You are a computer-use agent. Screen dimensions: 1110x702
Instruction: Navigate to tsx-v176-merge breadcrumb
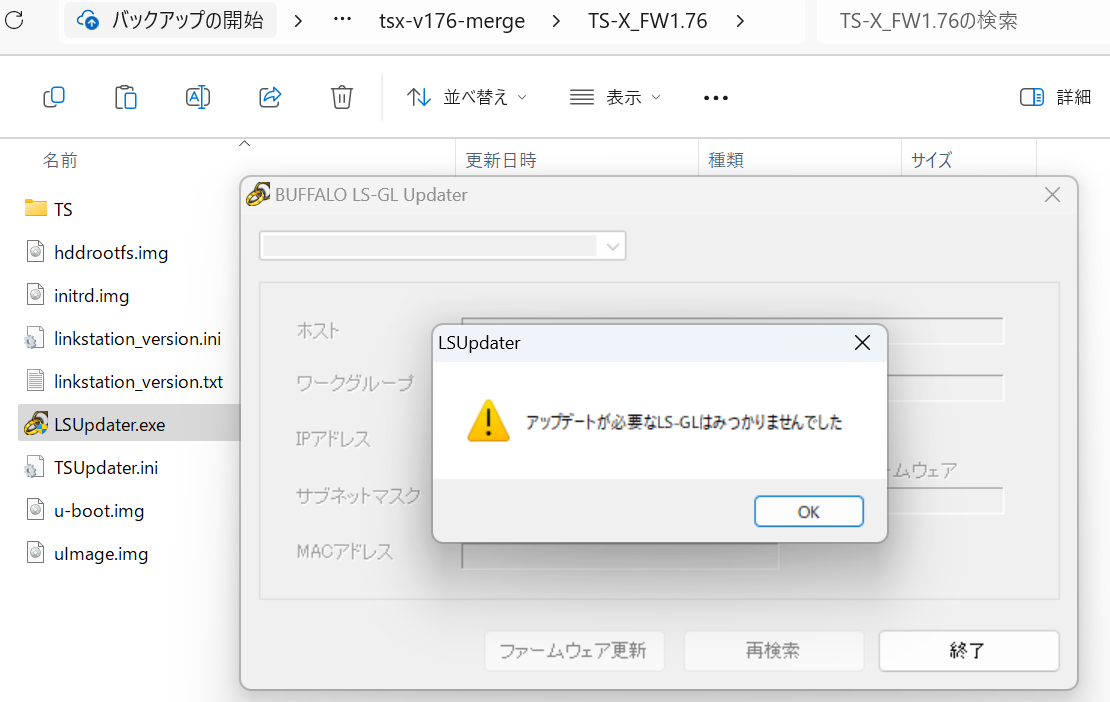[452, 21]
